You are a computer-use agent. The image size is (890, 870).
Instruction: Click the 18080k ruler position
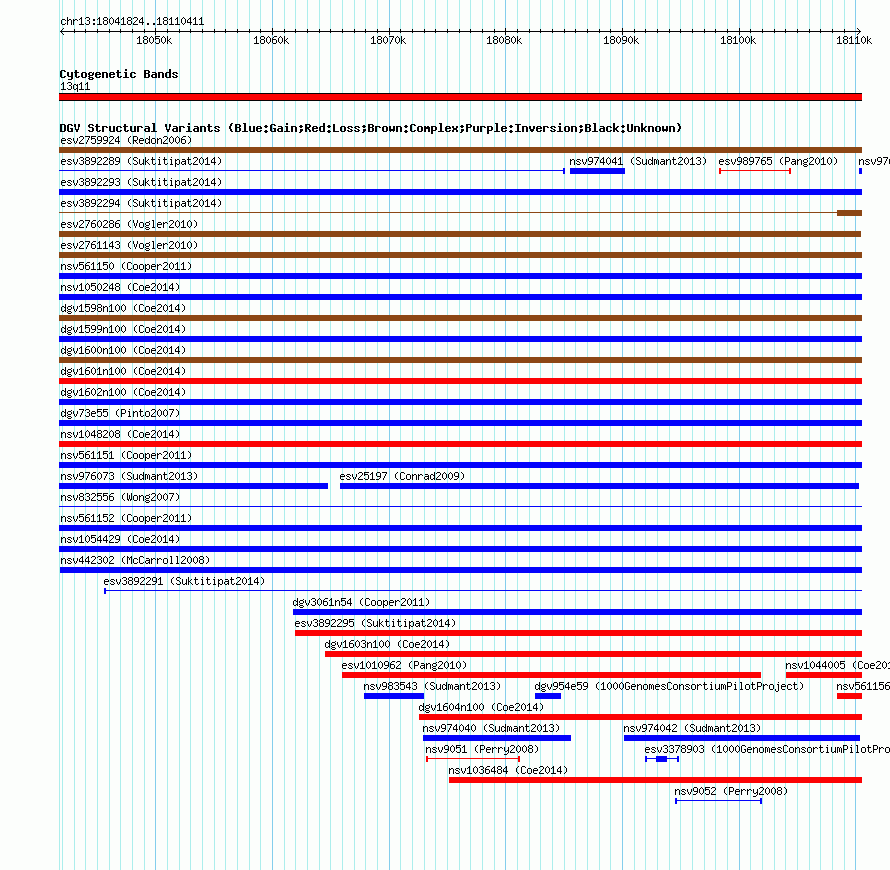coord(504,40)
